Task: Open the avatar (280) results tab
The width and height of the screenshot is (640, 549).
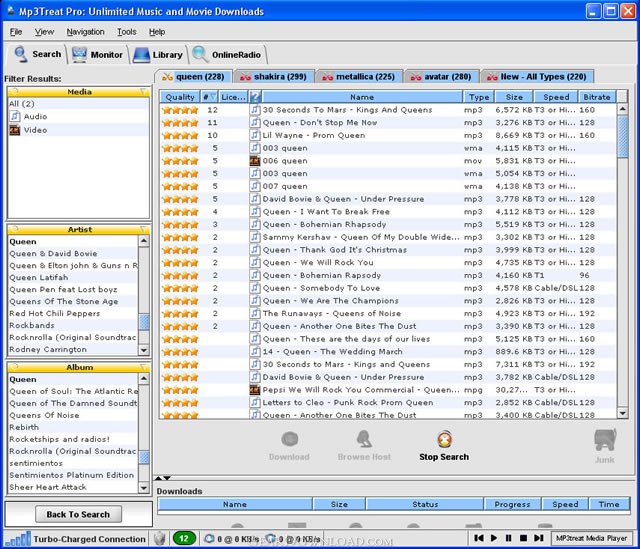Action: (x=441, y=77)
